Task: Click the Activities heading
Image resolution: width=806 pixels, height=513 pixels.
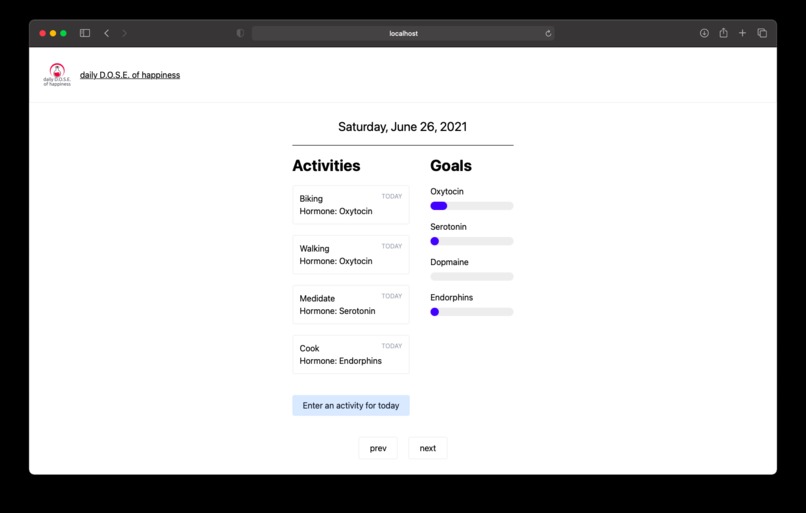Action: (326, 166)
